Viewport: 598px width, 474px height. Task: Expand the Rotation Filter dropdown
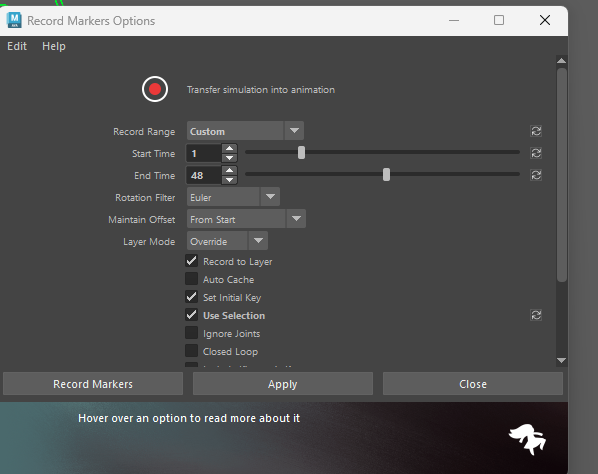tap(233, 197)
